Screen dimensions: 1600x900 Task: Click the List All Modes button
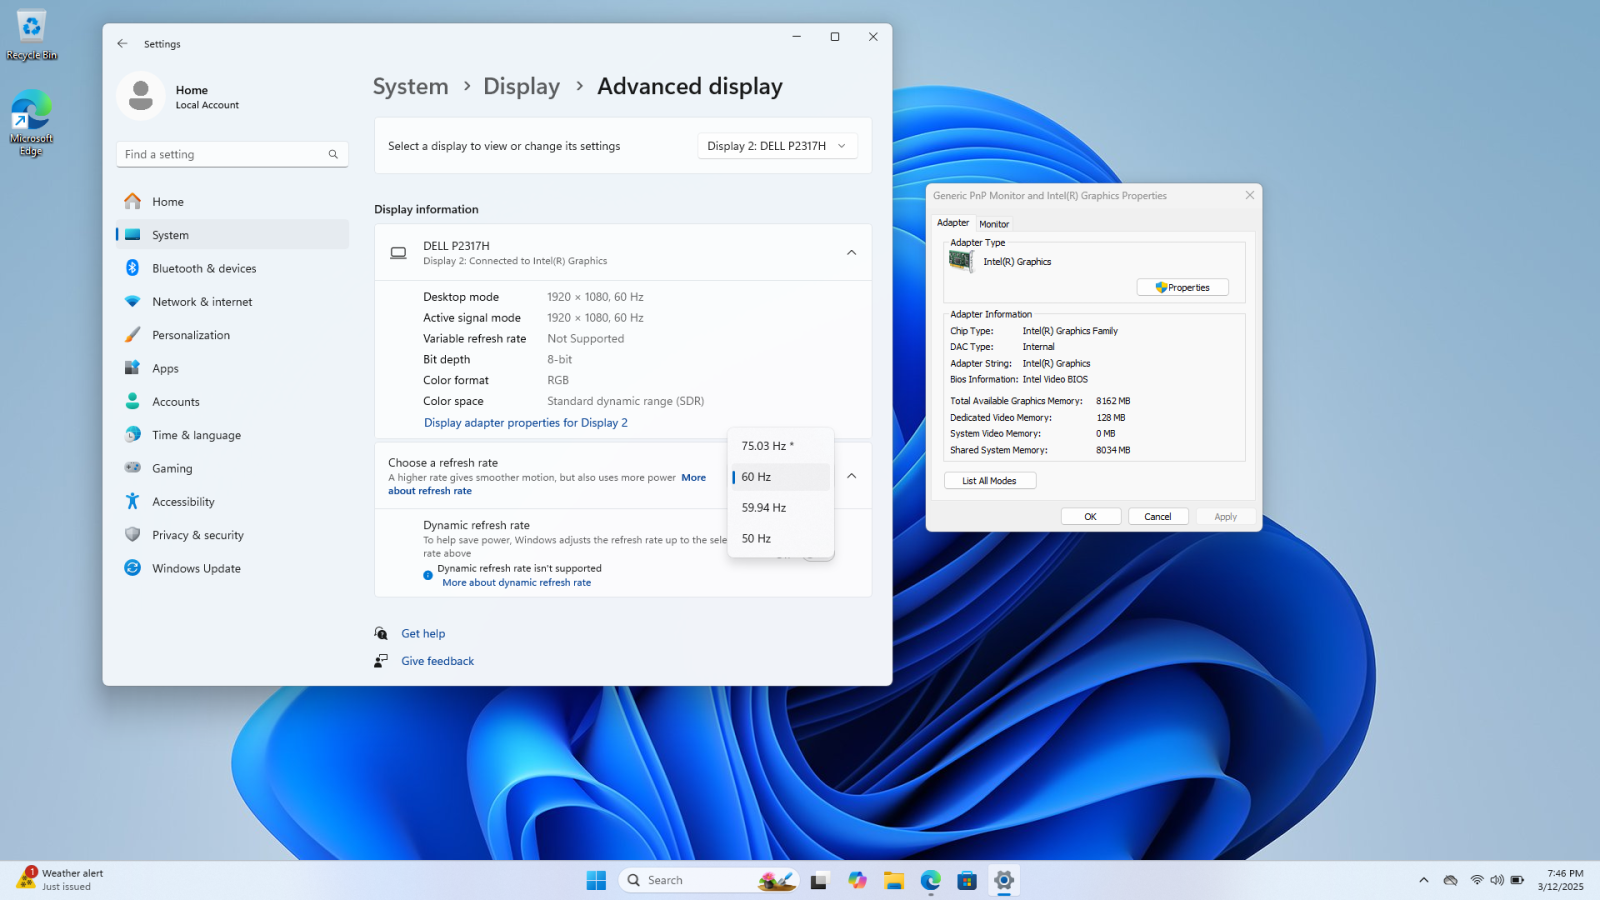click(x=989, y=481)
